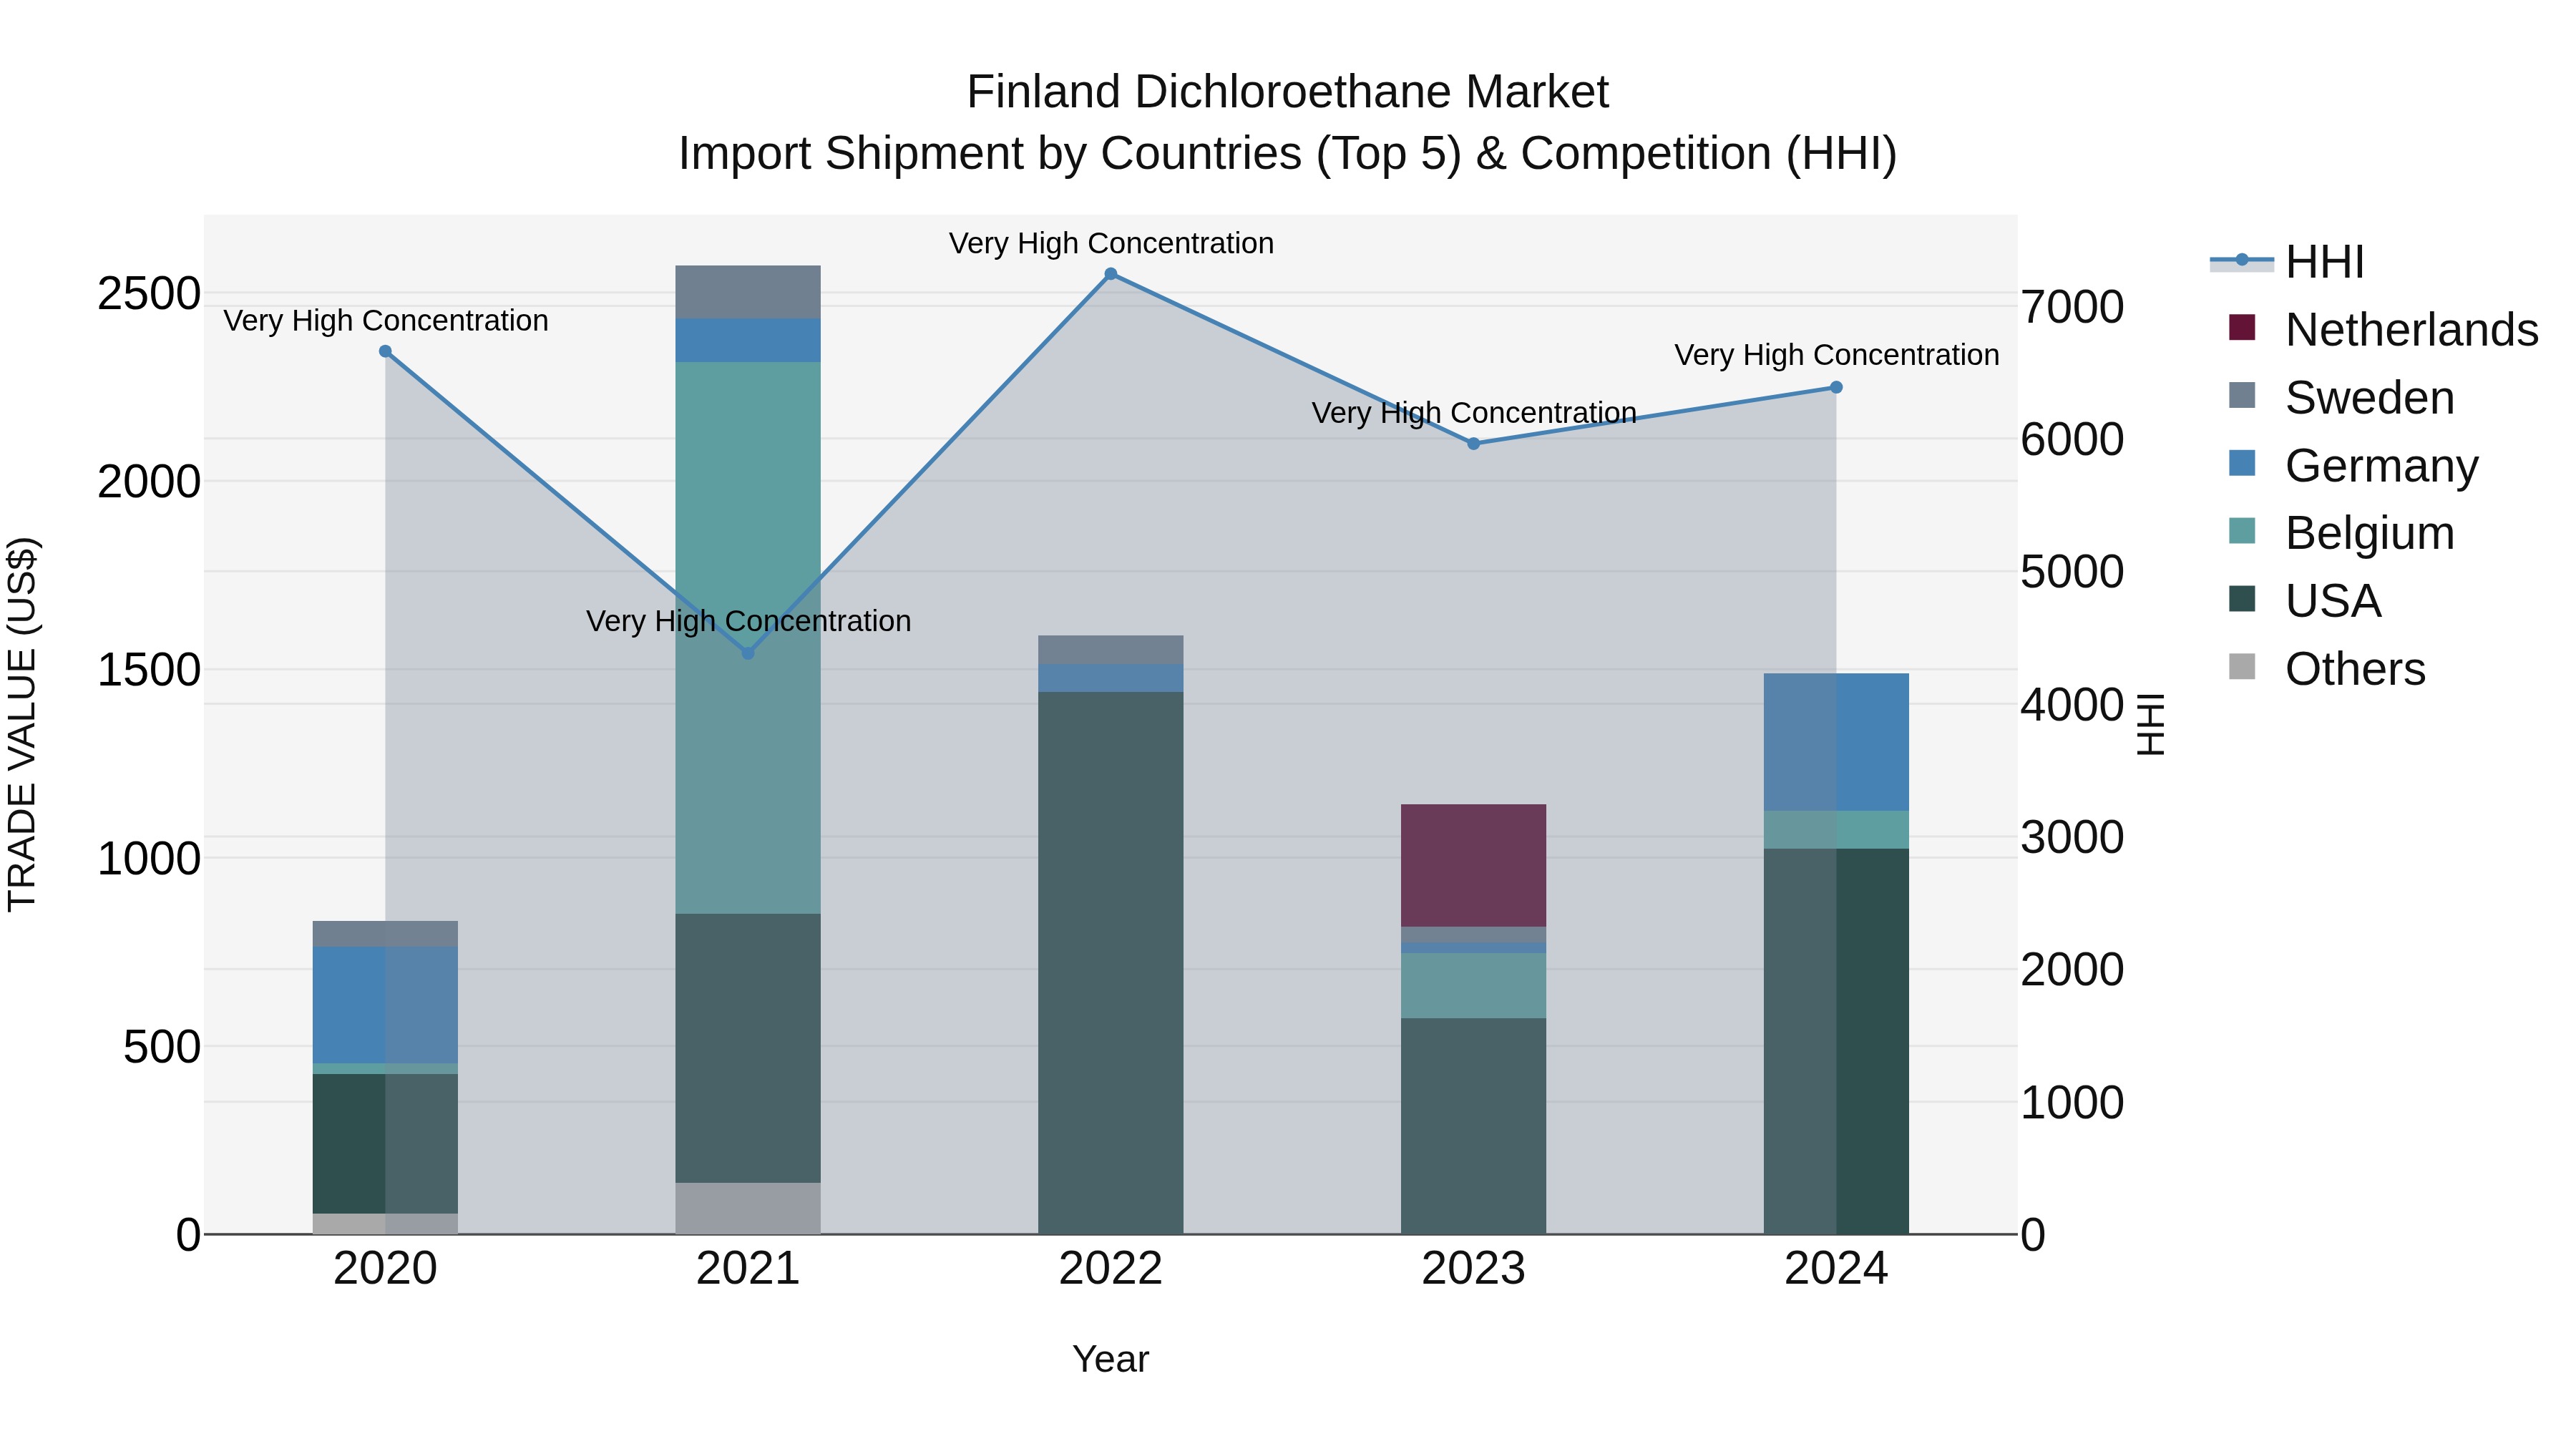Click the Germany segment in the 2024 bar
The height and width of the screenshot is (1449, 2576).
pos(1836,742)
